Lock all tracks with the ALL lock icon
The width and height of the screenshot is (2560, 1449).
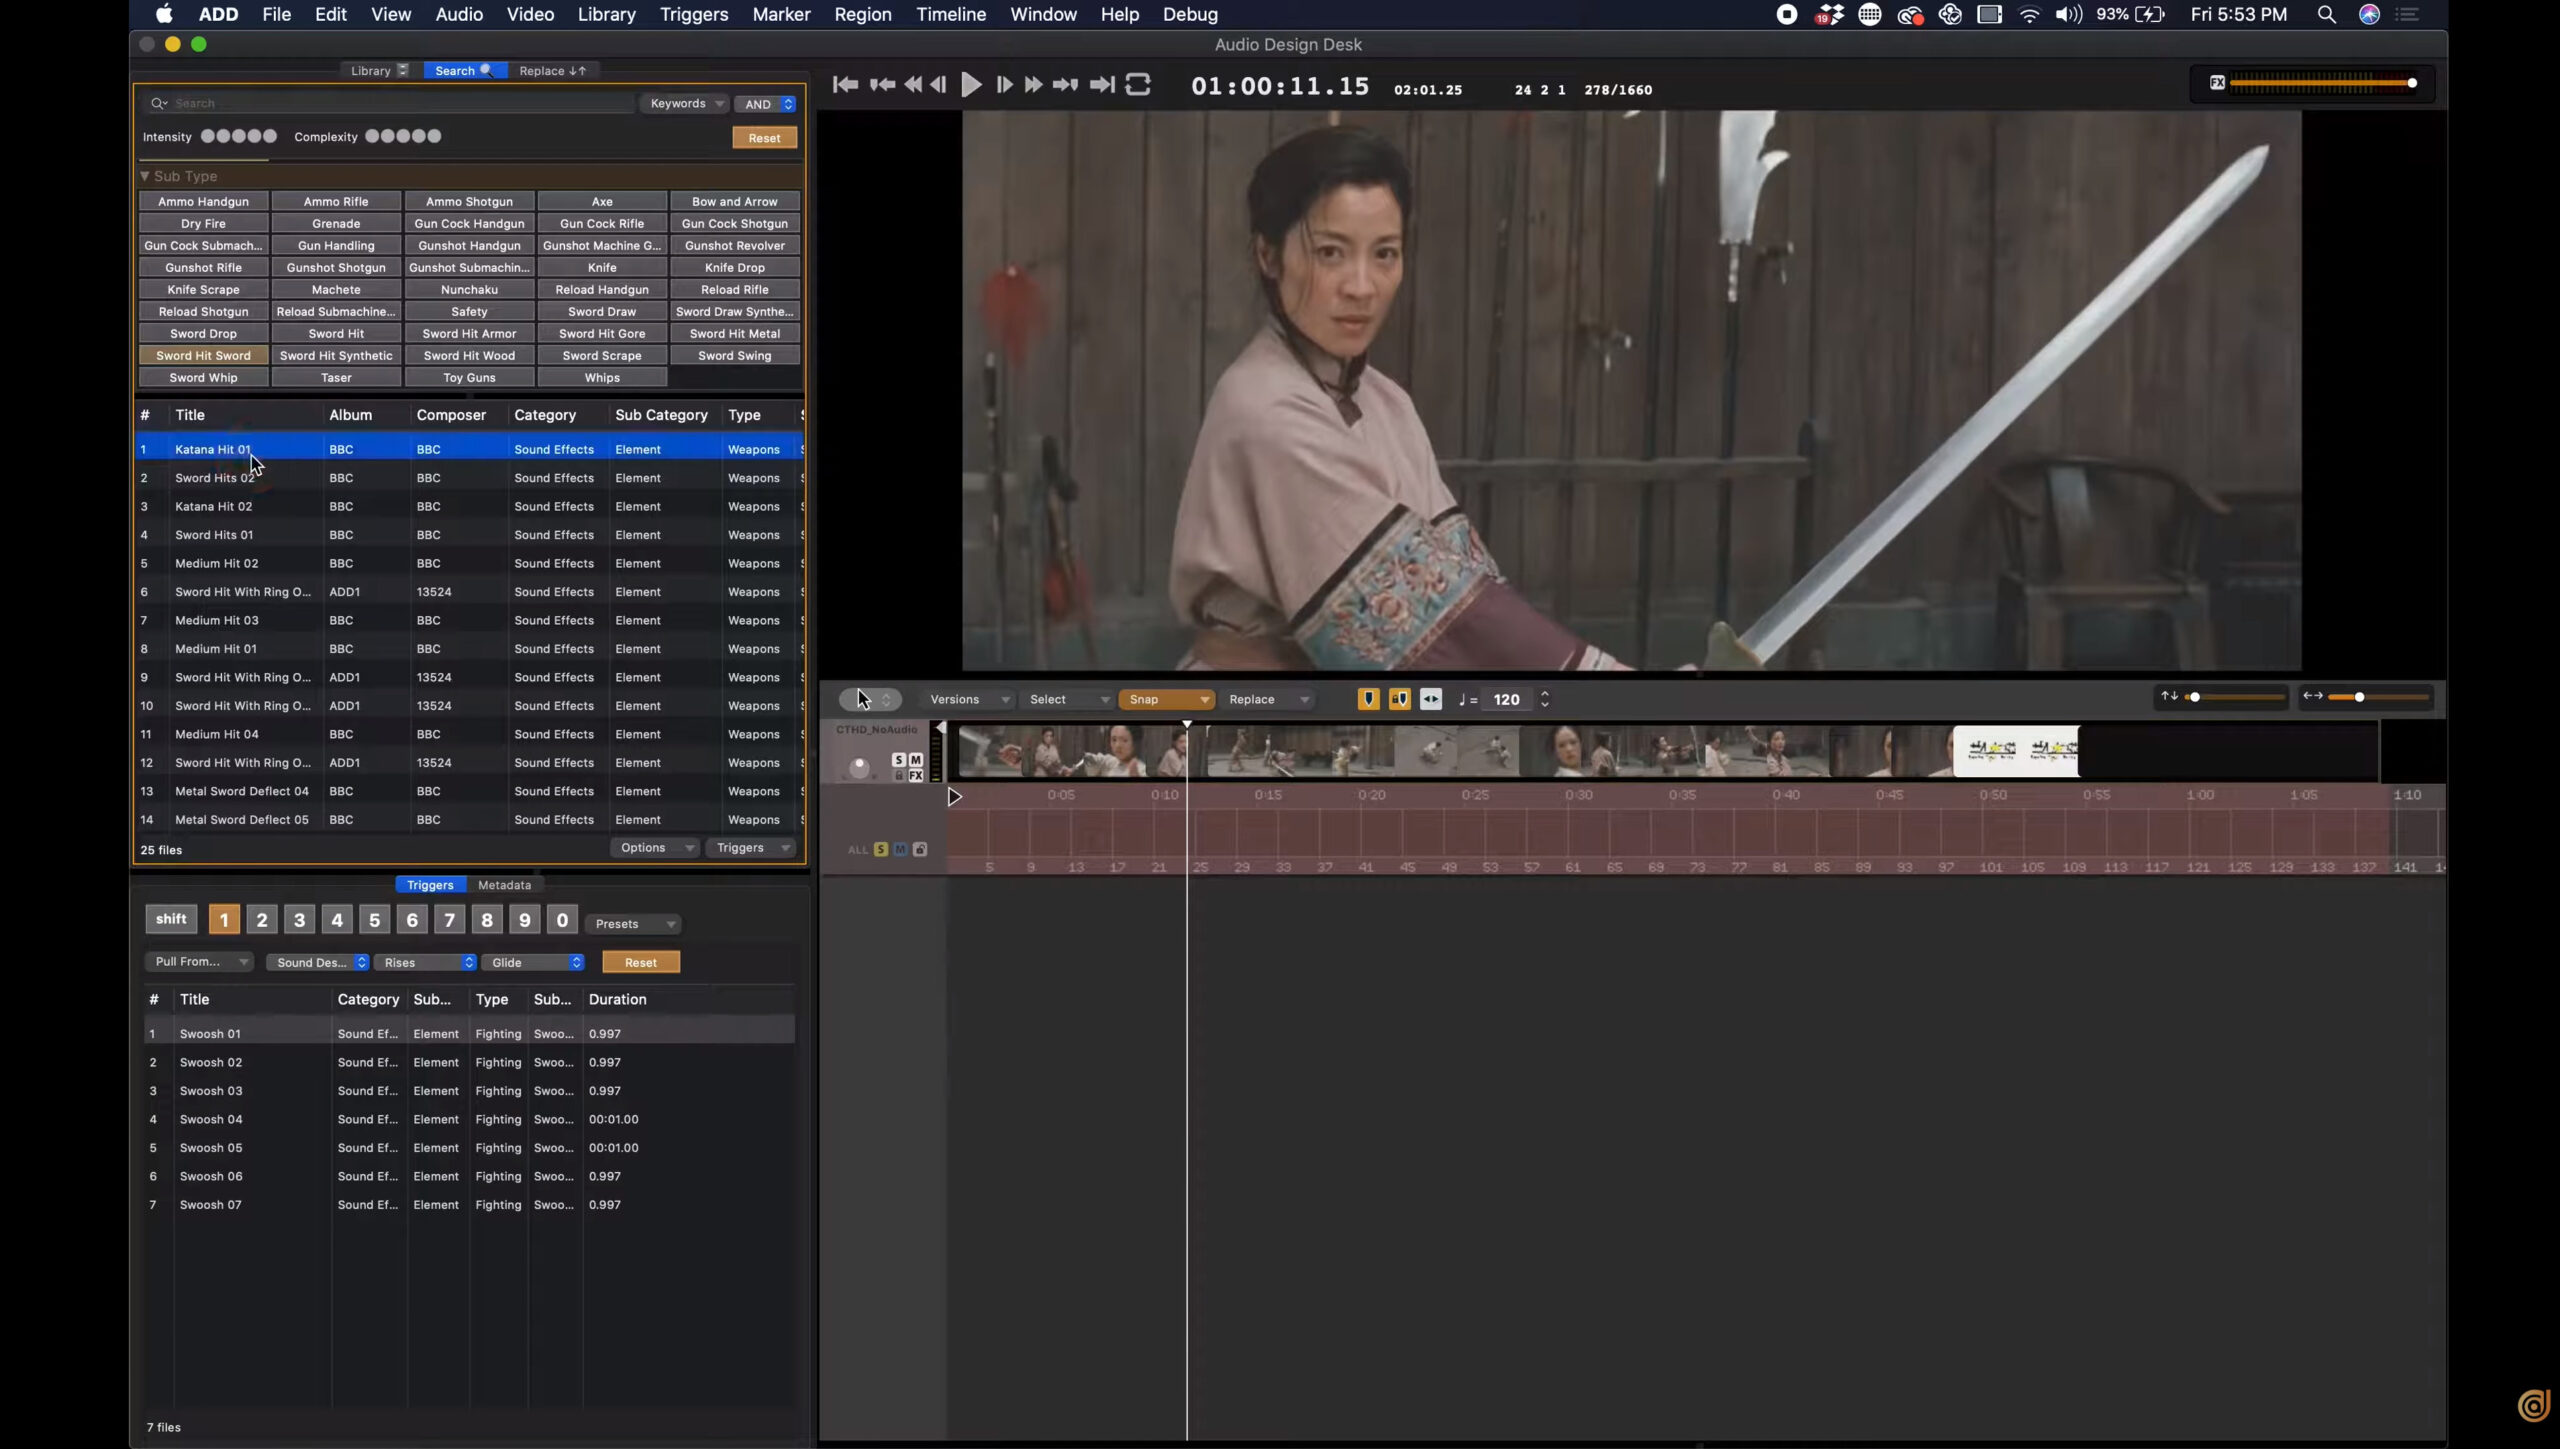(920, 849)
